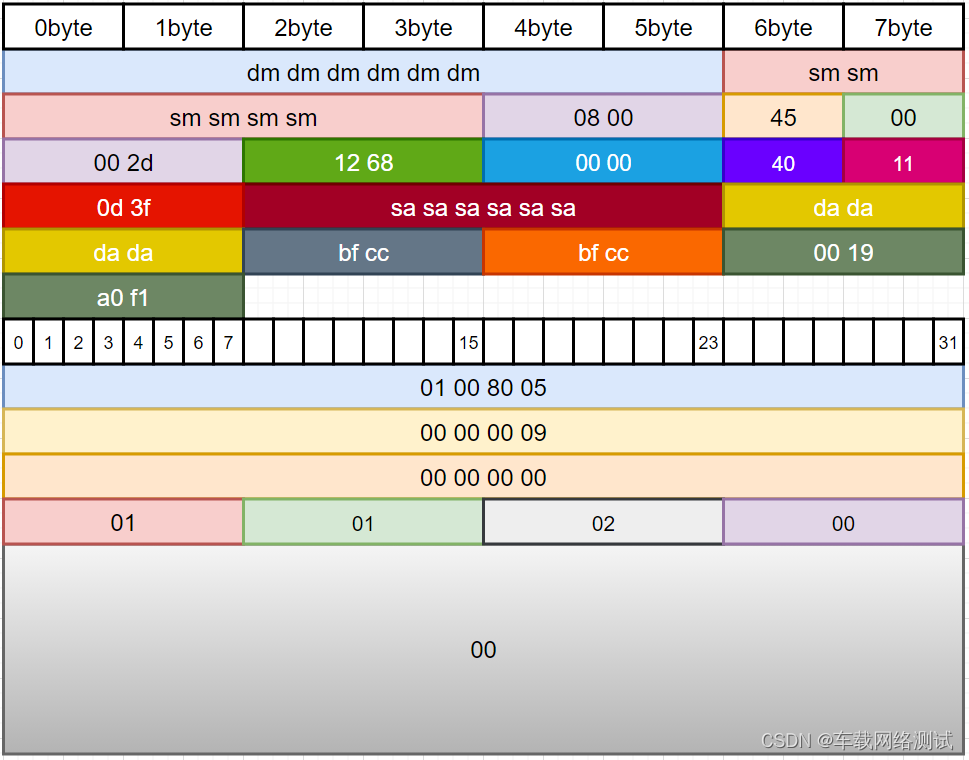Select the 2byte header cell
Viewport: 969px width, 760px height.
[x=303, y=27]
